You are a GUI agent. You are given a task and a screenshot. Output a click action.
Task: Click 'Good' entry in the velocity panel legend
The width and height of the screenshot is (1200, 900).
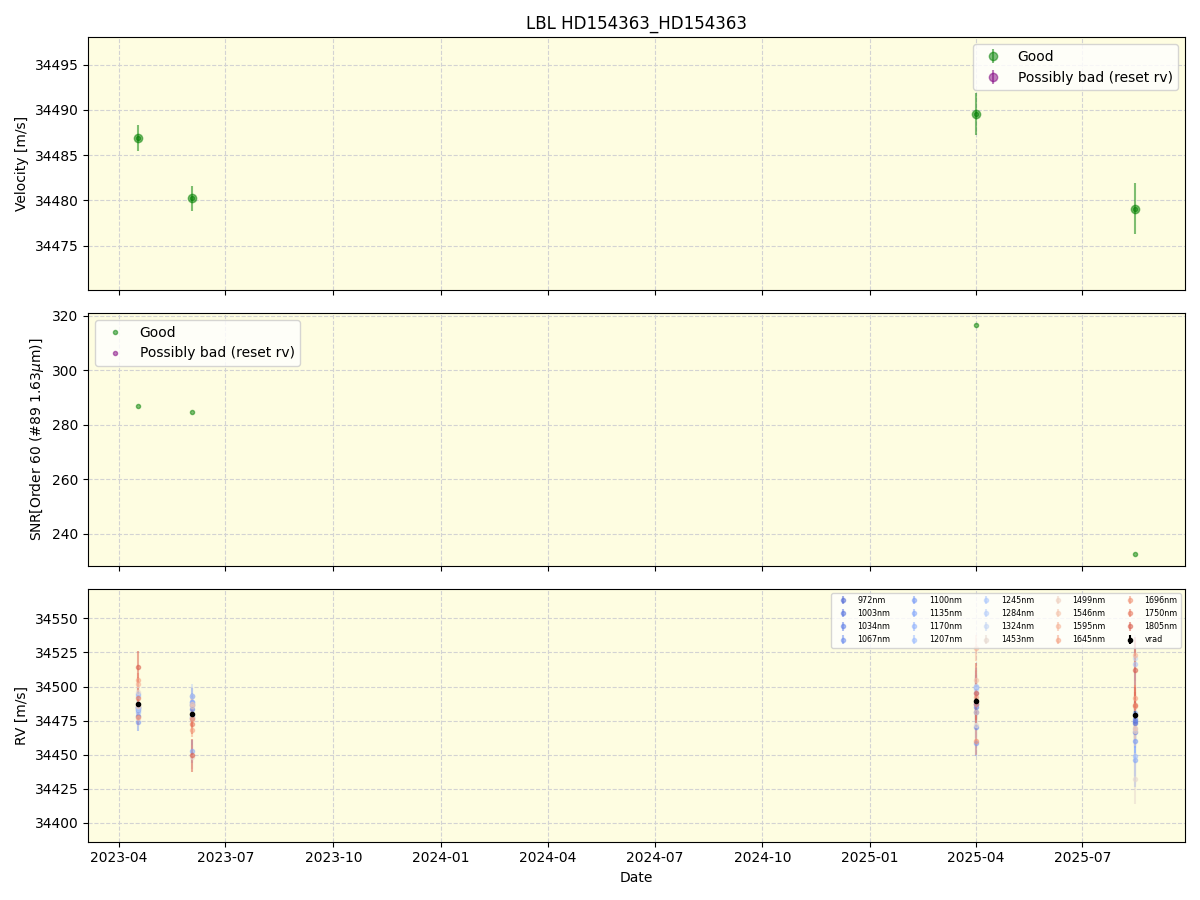1035,57
